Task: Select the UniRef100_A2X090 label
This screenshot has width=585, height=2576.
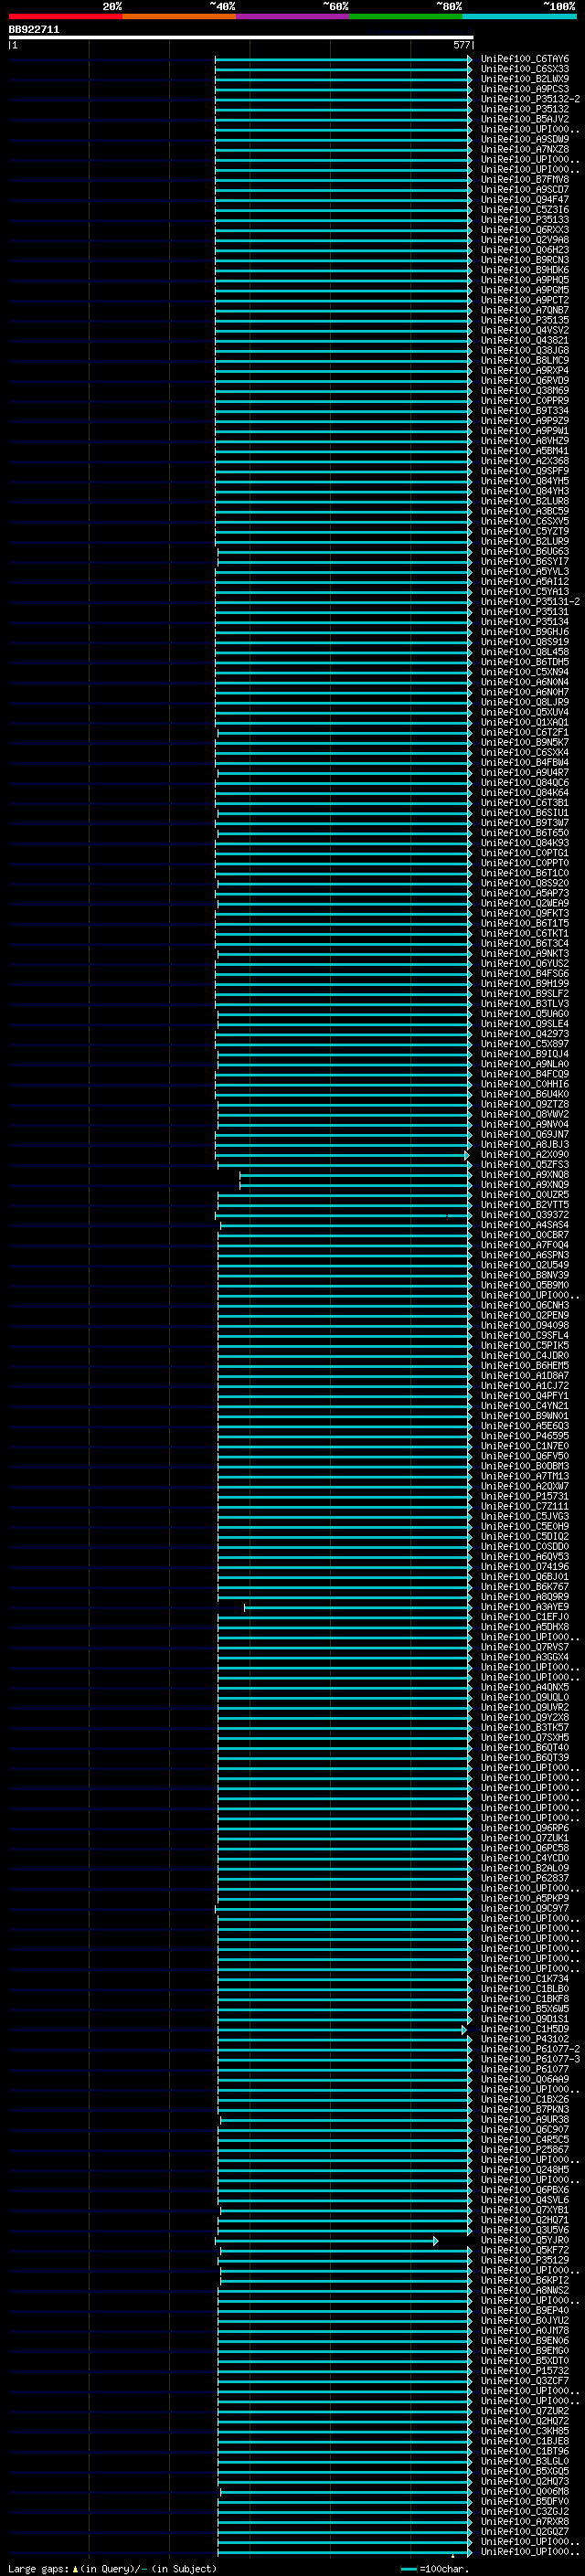Action: [524, 1154]
